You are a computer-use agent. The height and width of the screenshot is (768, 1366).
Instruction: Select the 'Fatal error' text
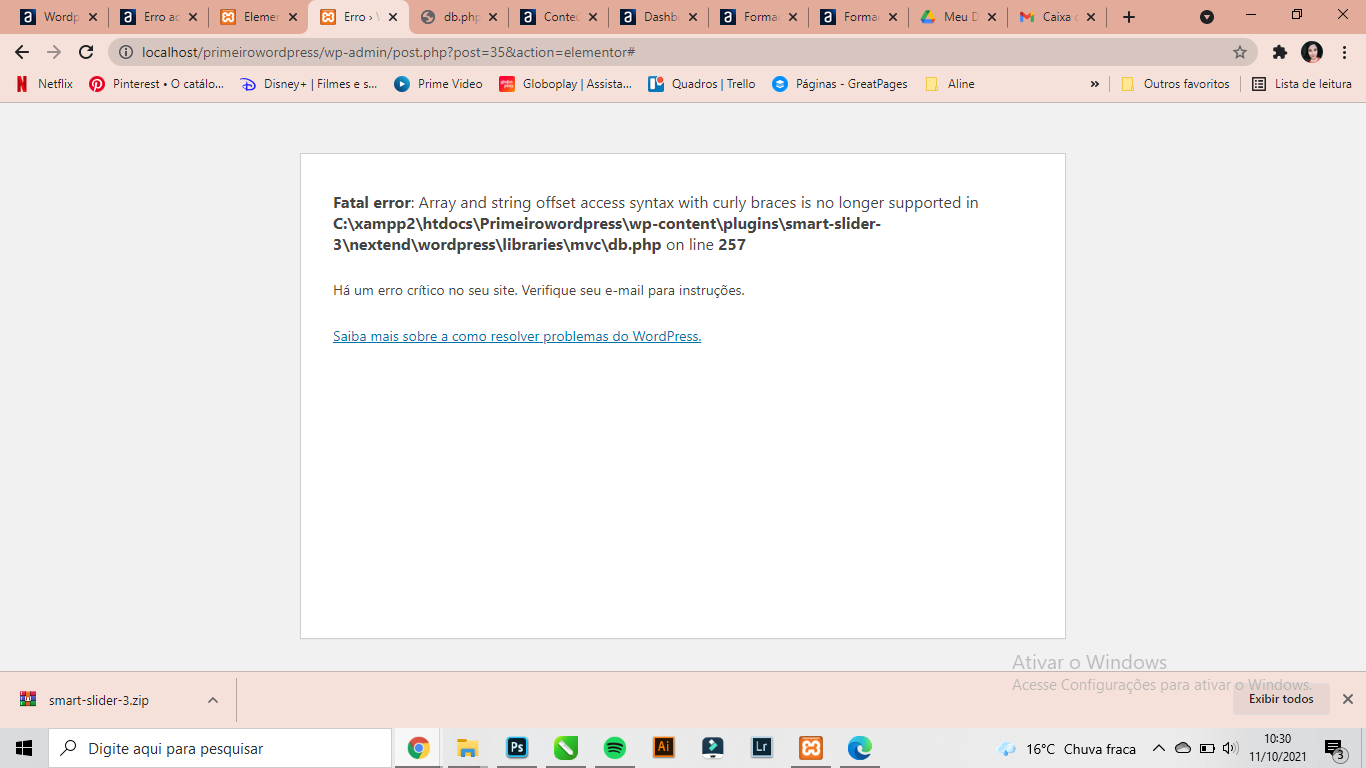point(372,203)
